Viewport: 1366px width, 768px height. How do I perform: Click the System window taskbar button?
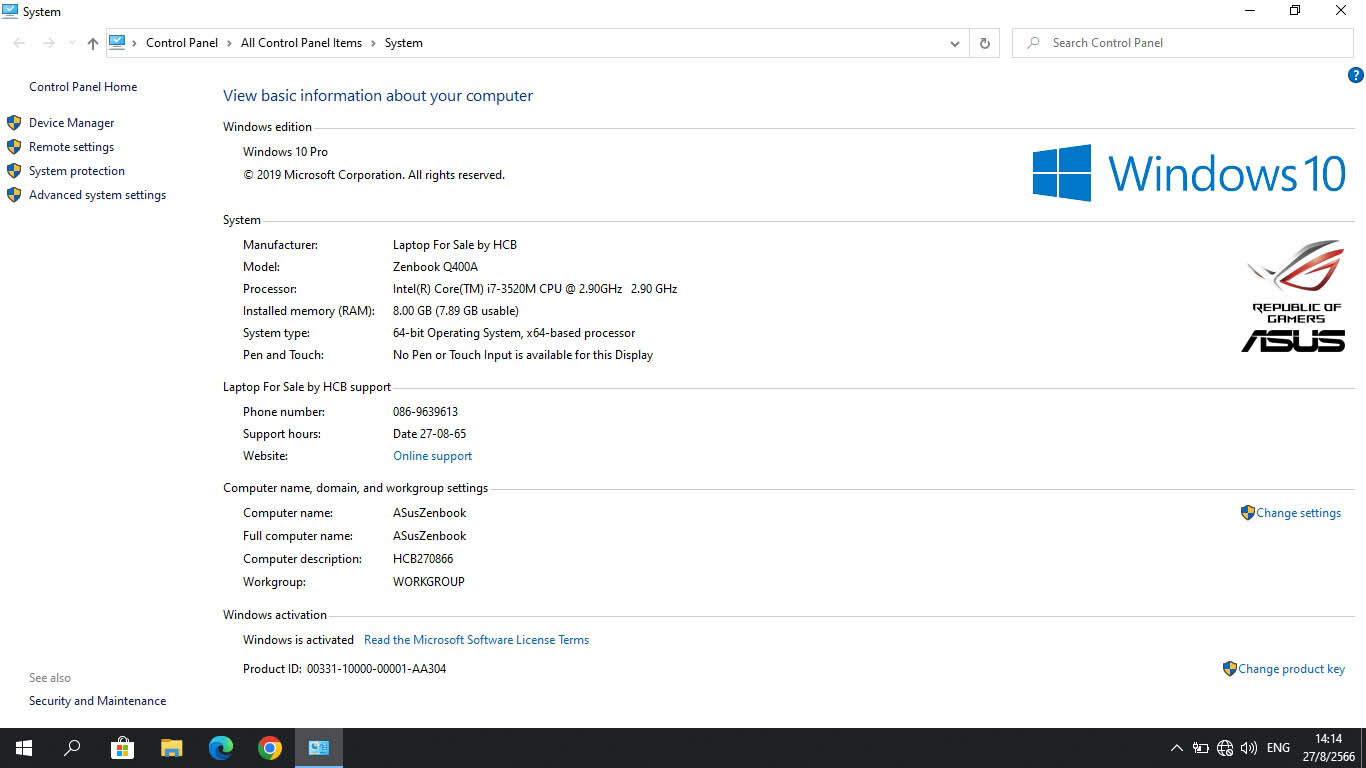319,748
